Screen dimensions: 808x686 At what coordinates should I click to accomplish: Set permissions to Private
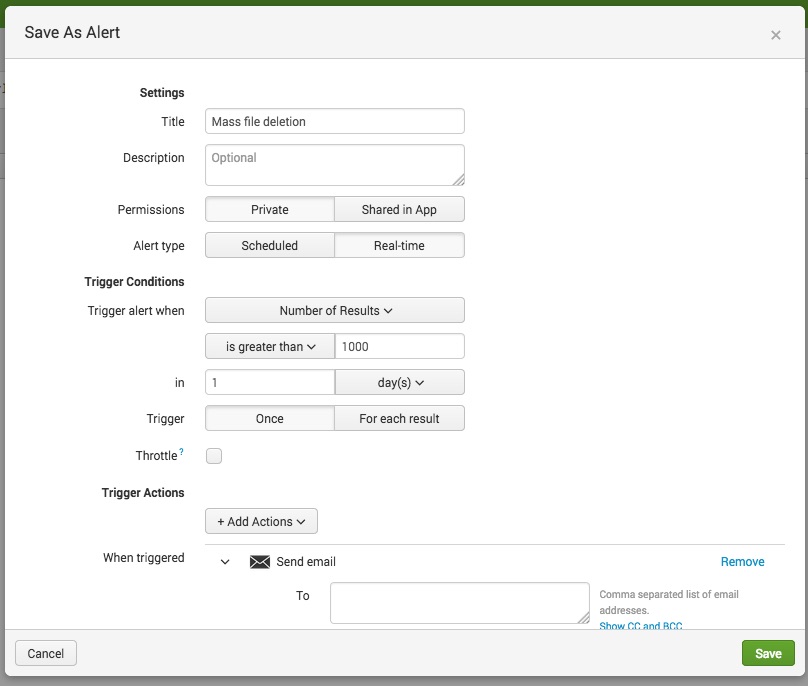pyautogui.click(x=269, y=209)
